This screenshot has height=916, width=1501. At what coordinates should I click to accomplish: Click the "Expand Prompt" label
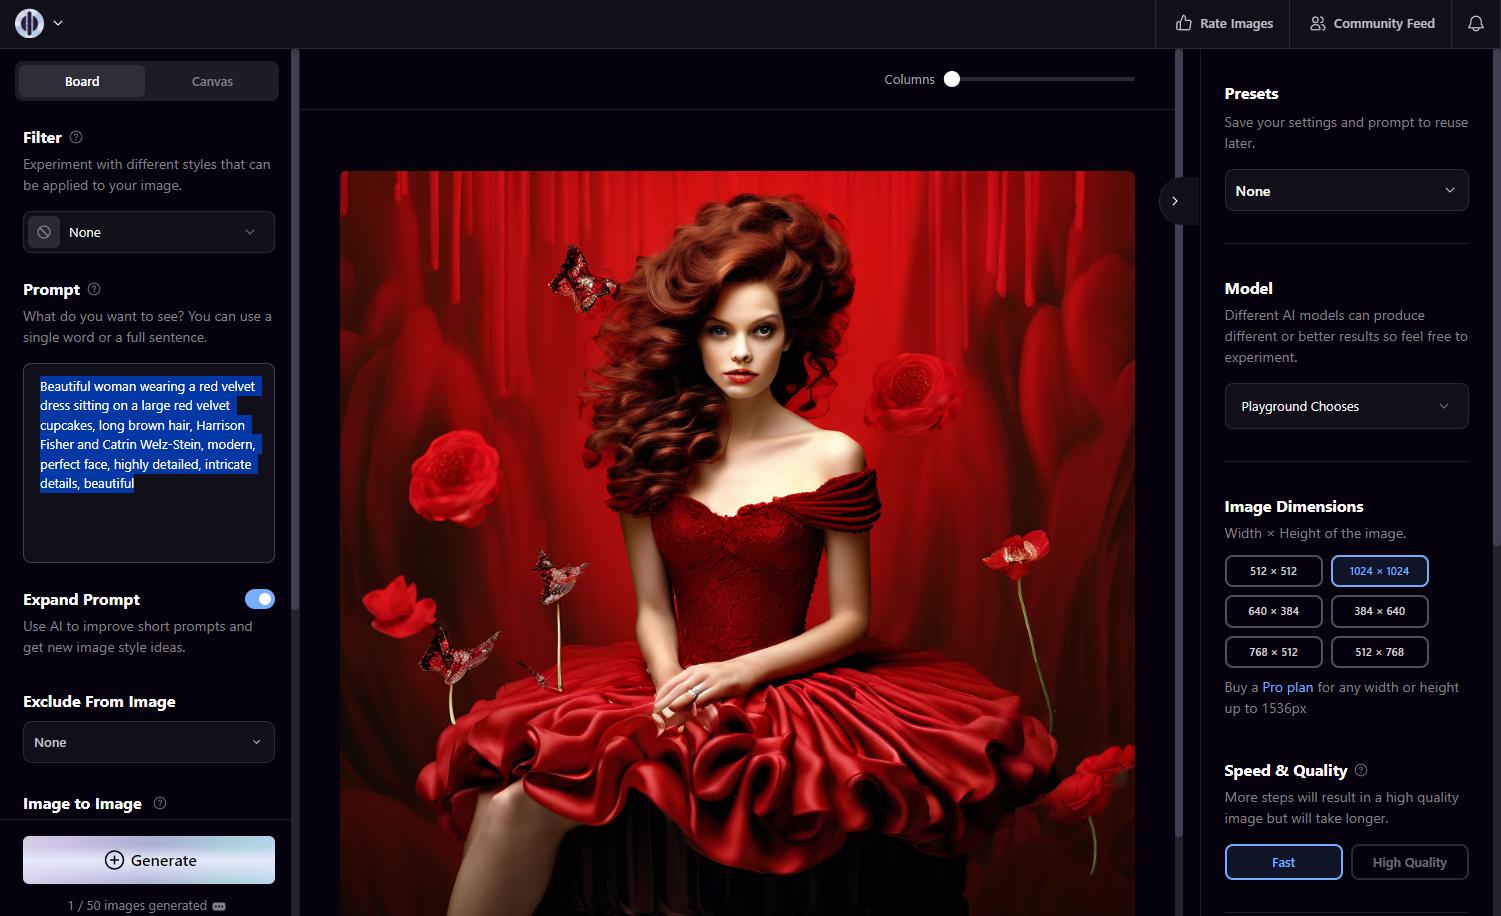[81, 599]
